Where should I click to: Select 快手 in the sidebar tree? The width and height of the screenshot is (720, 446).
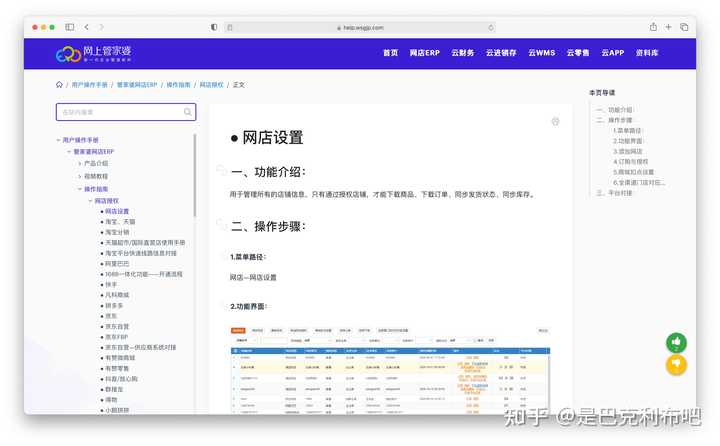click(x=111, y=285)
